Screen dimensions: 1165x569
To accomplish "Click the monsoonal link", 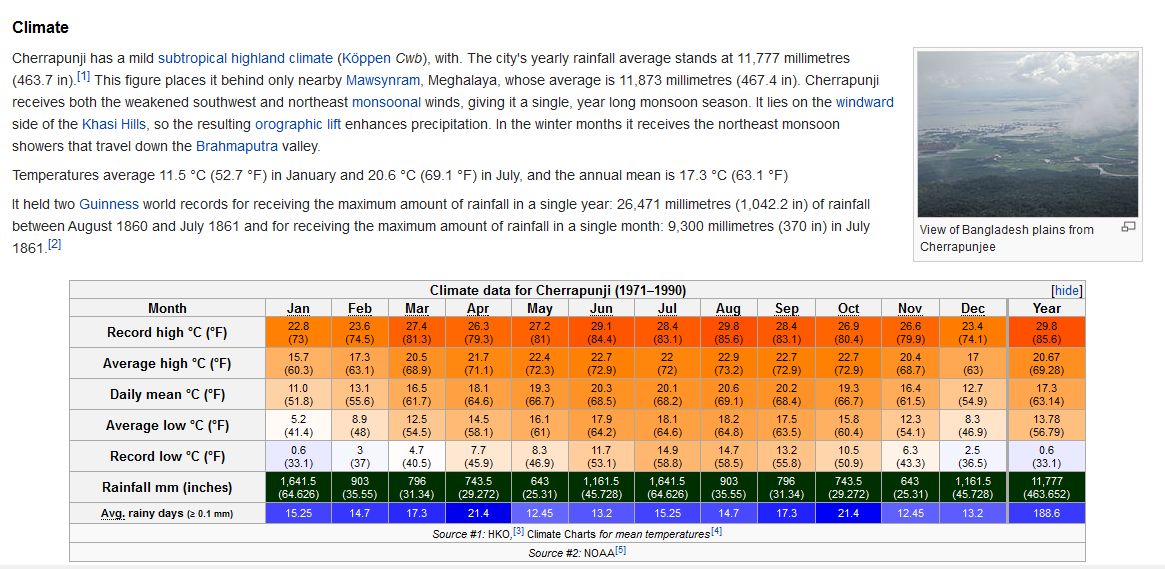I will [x=386, y=103].
